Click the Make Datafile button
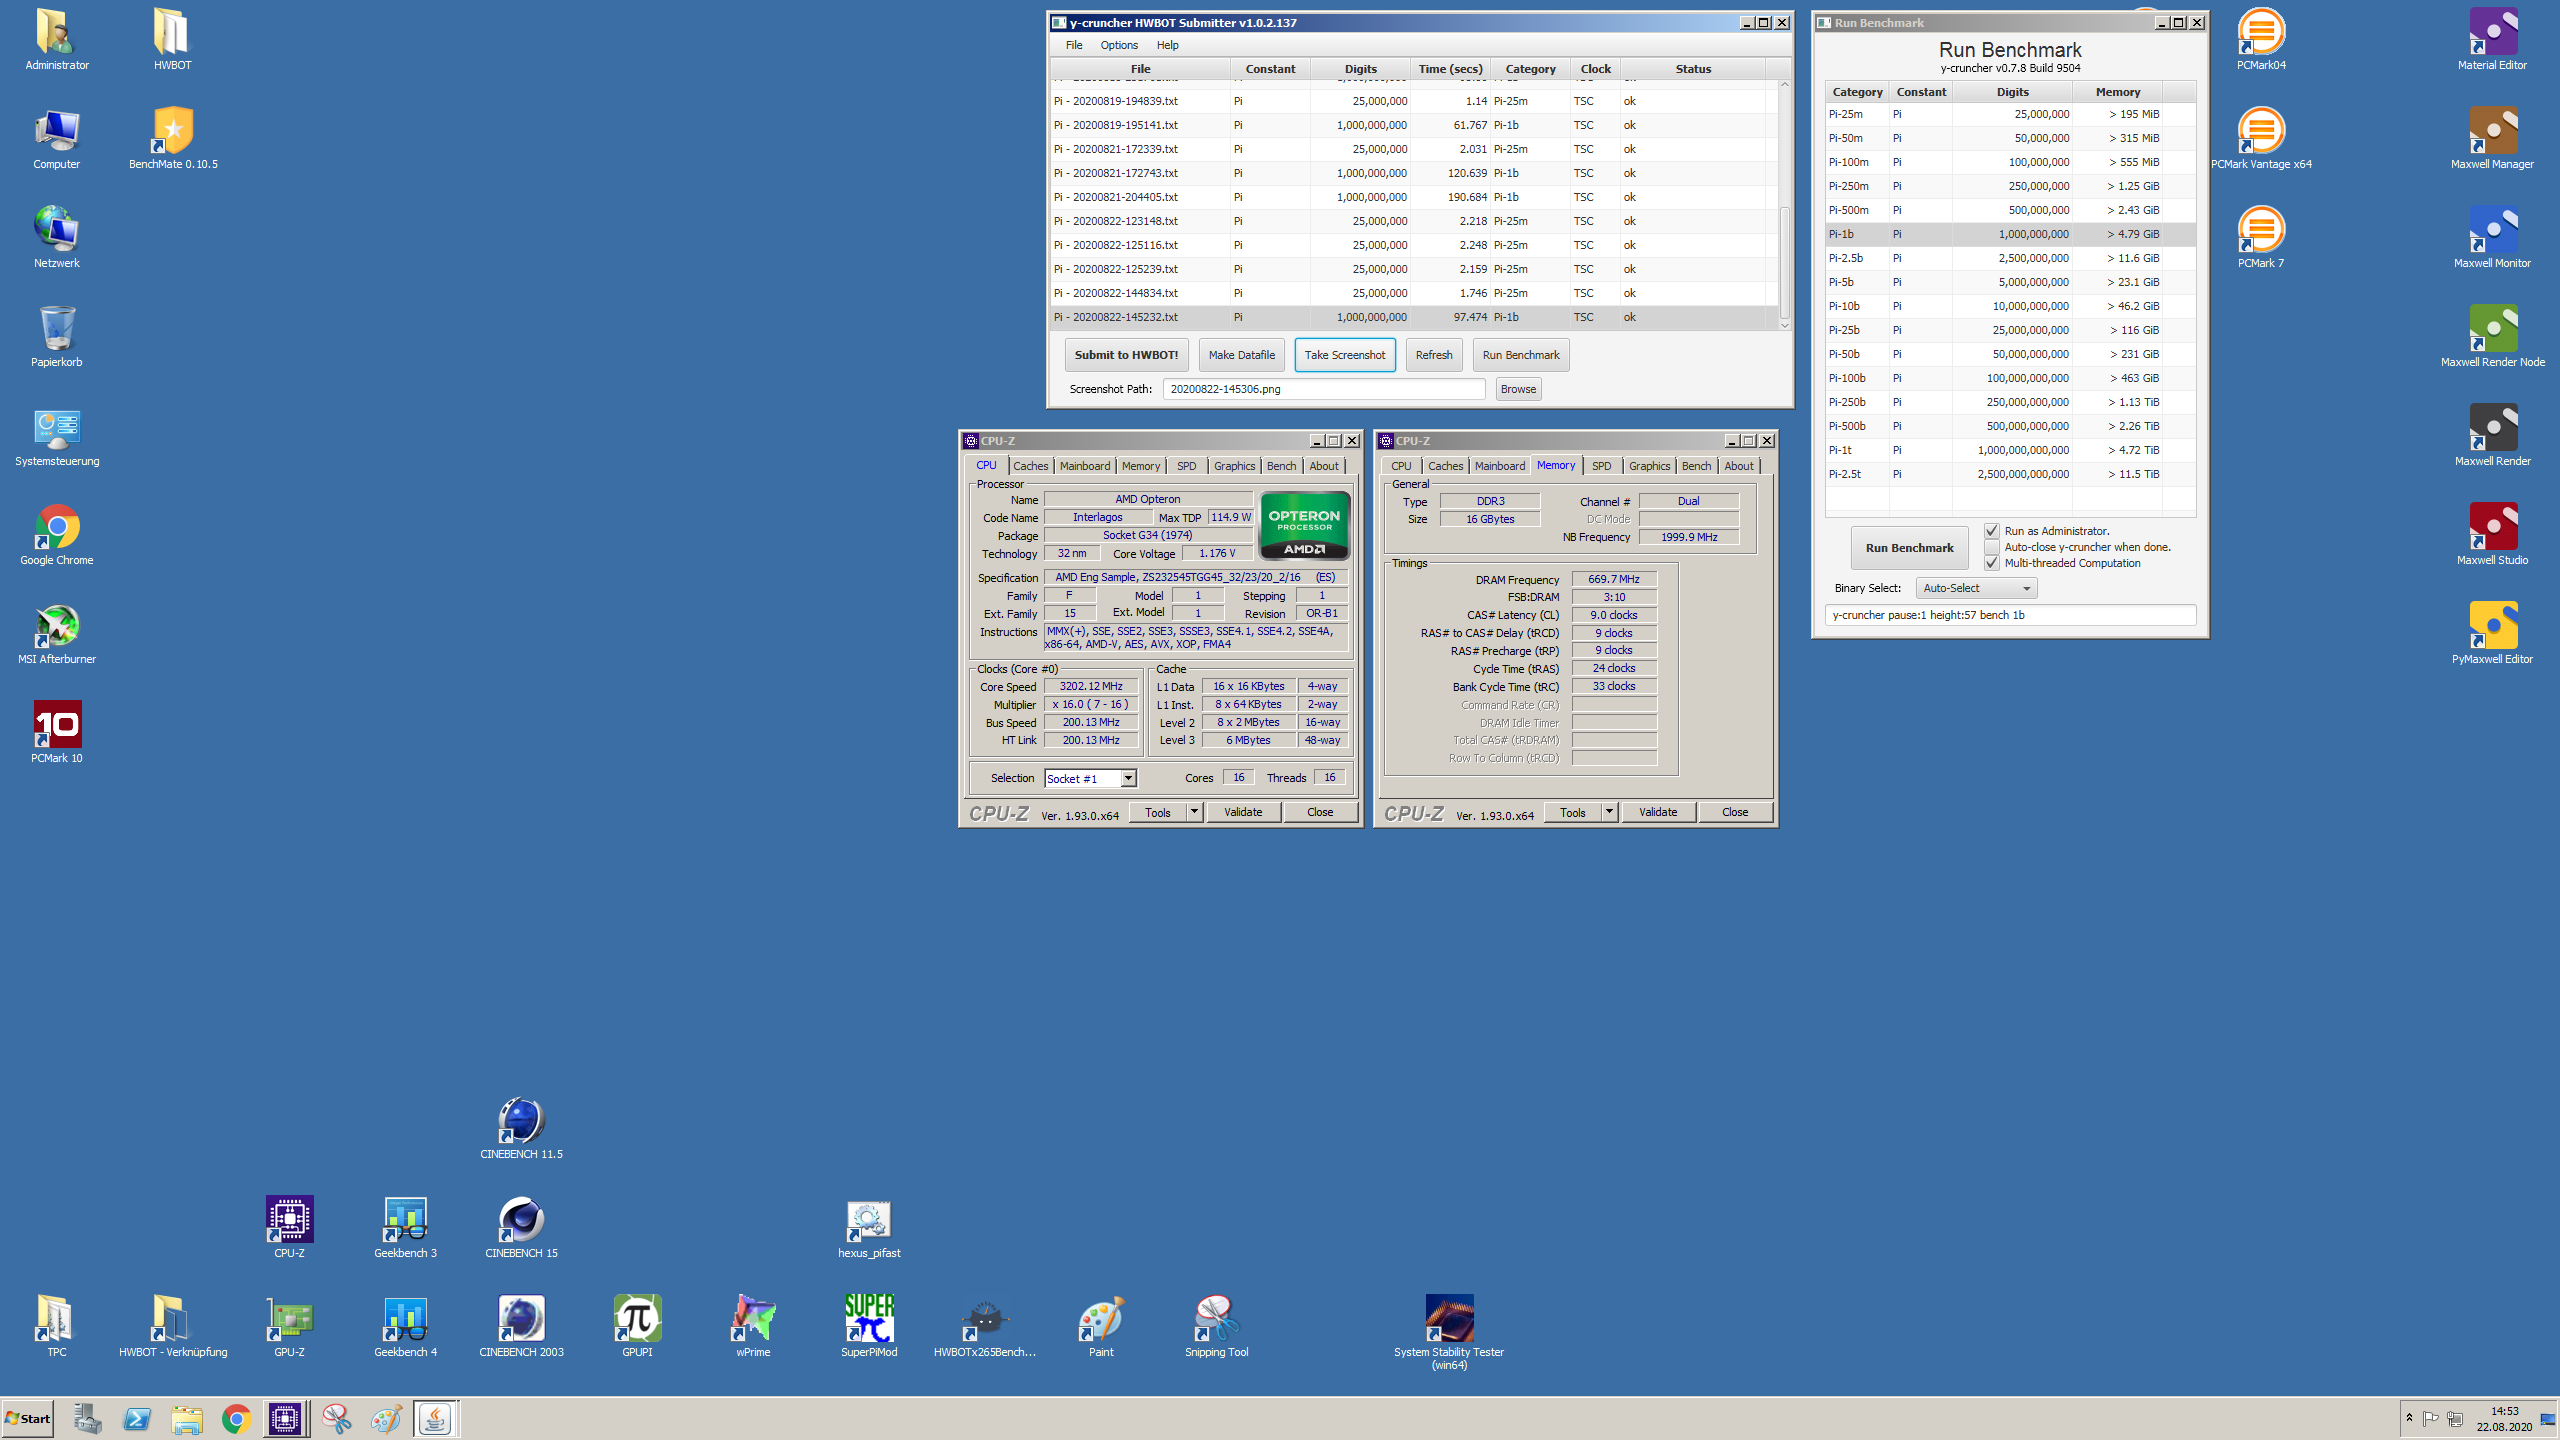The height and width of the screenshot is (1440, 2560). click(1241, 355)
